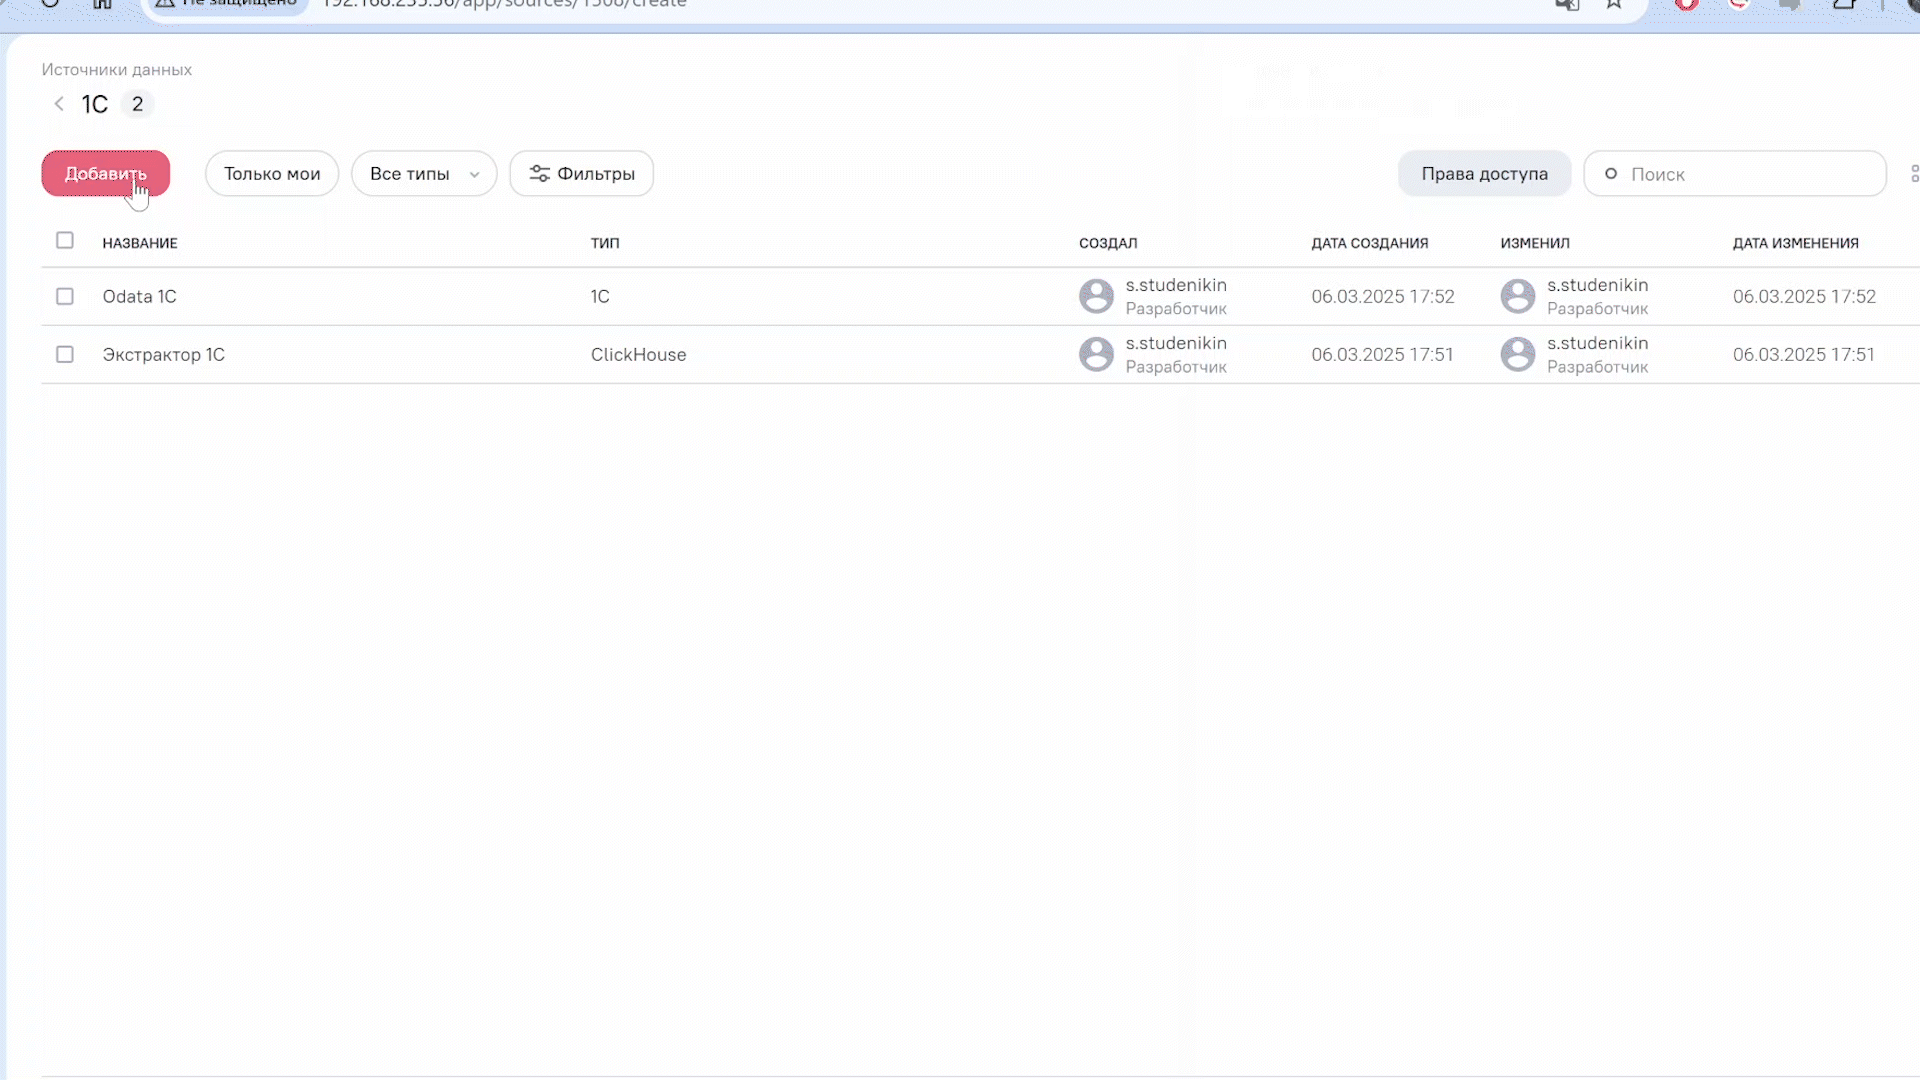Open Права доступа settings

[1484, 174]
